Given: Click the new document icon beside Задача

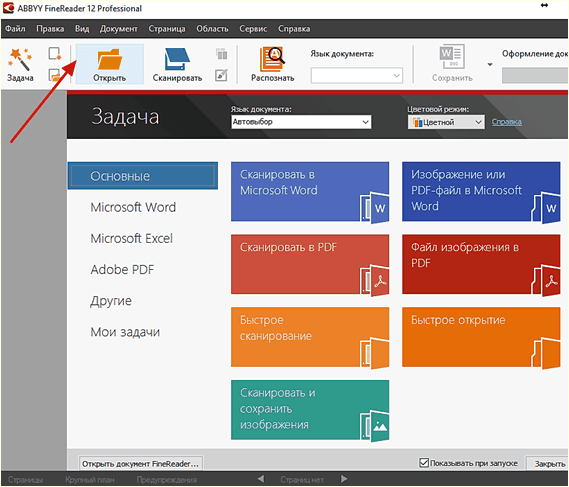Looking at the screenshot, I should (54, 53).
